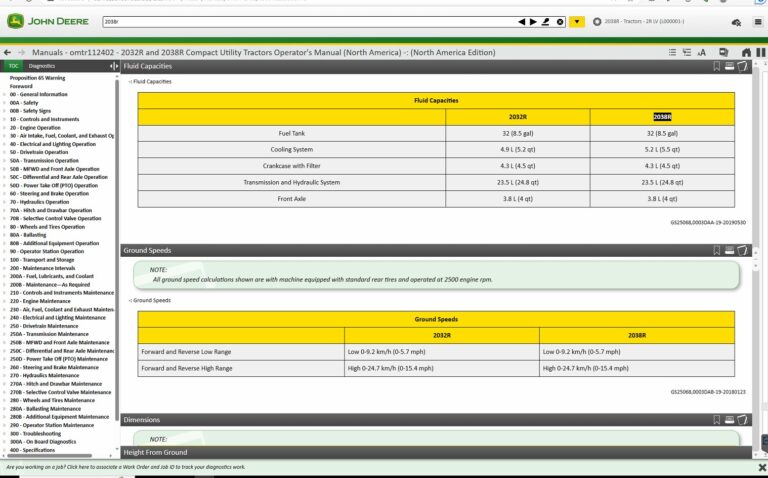Open 300A - On Board Diagnostics entry
Image resolution: width=768 pixels, height=478 pixels.
pyautogui.click(x=43, y=442)
